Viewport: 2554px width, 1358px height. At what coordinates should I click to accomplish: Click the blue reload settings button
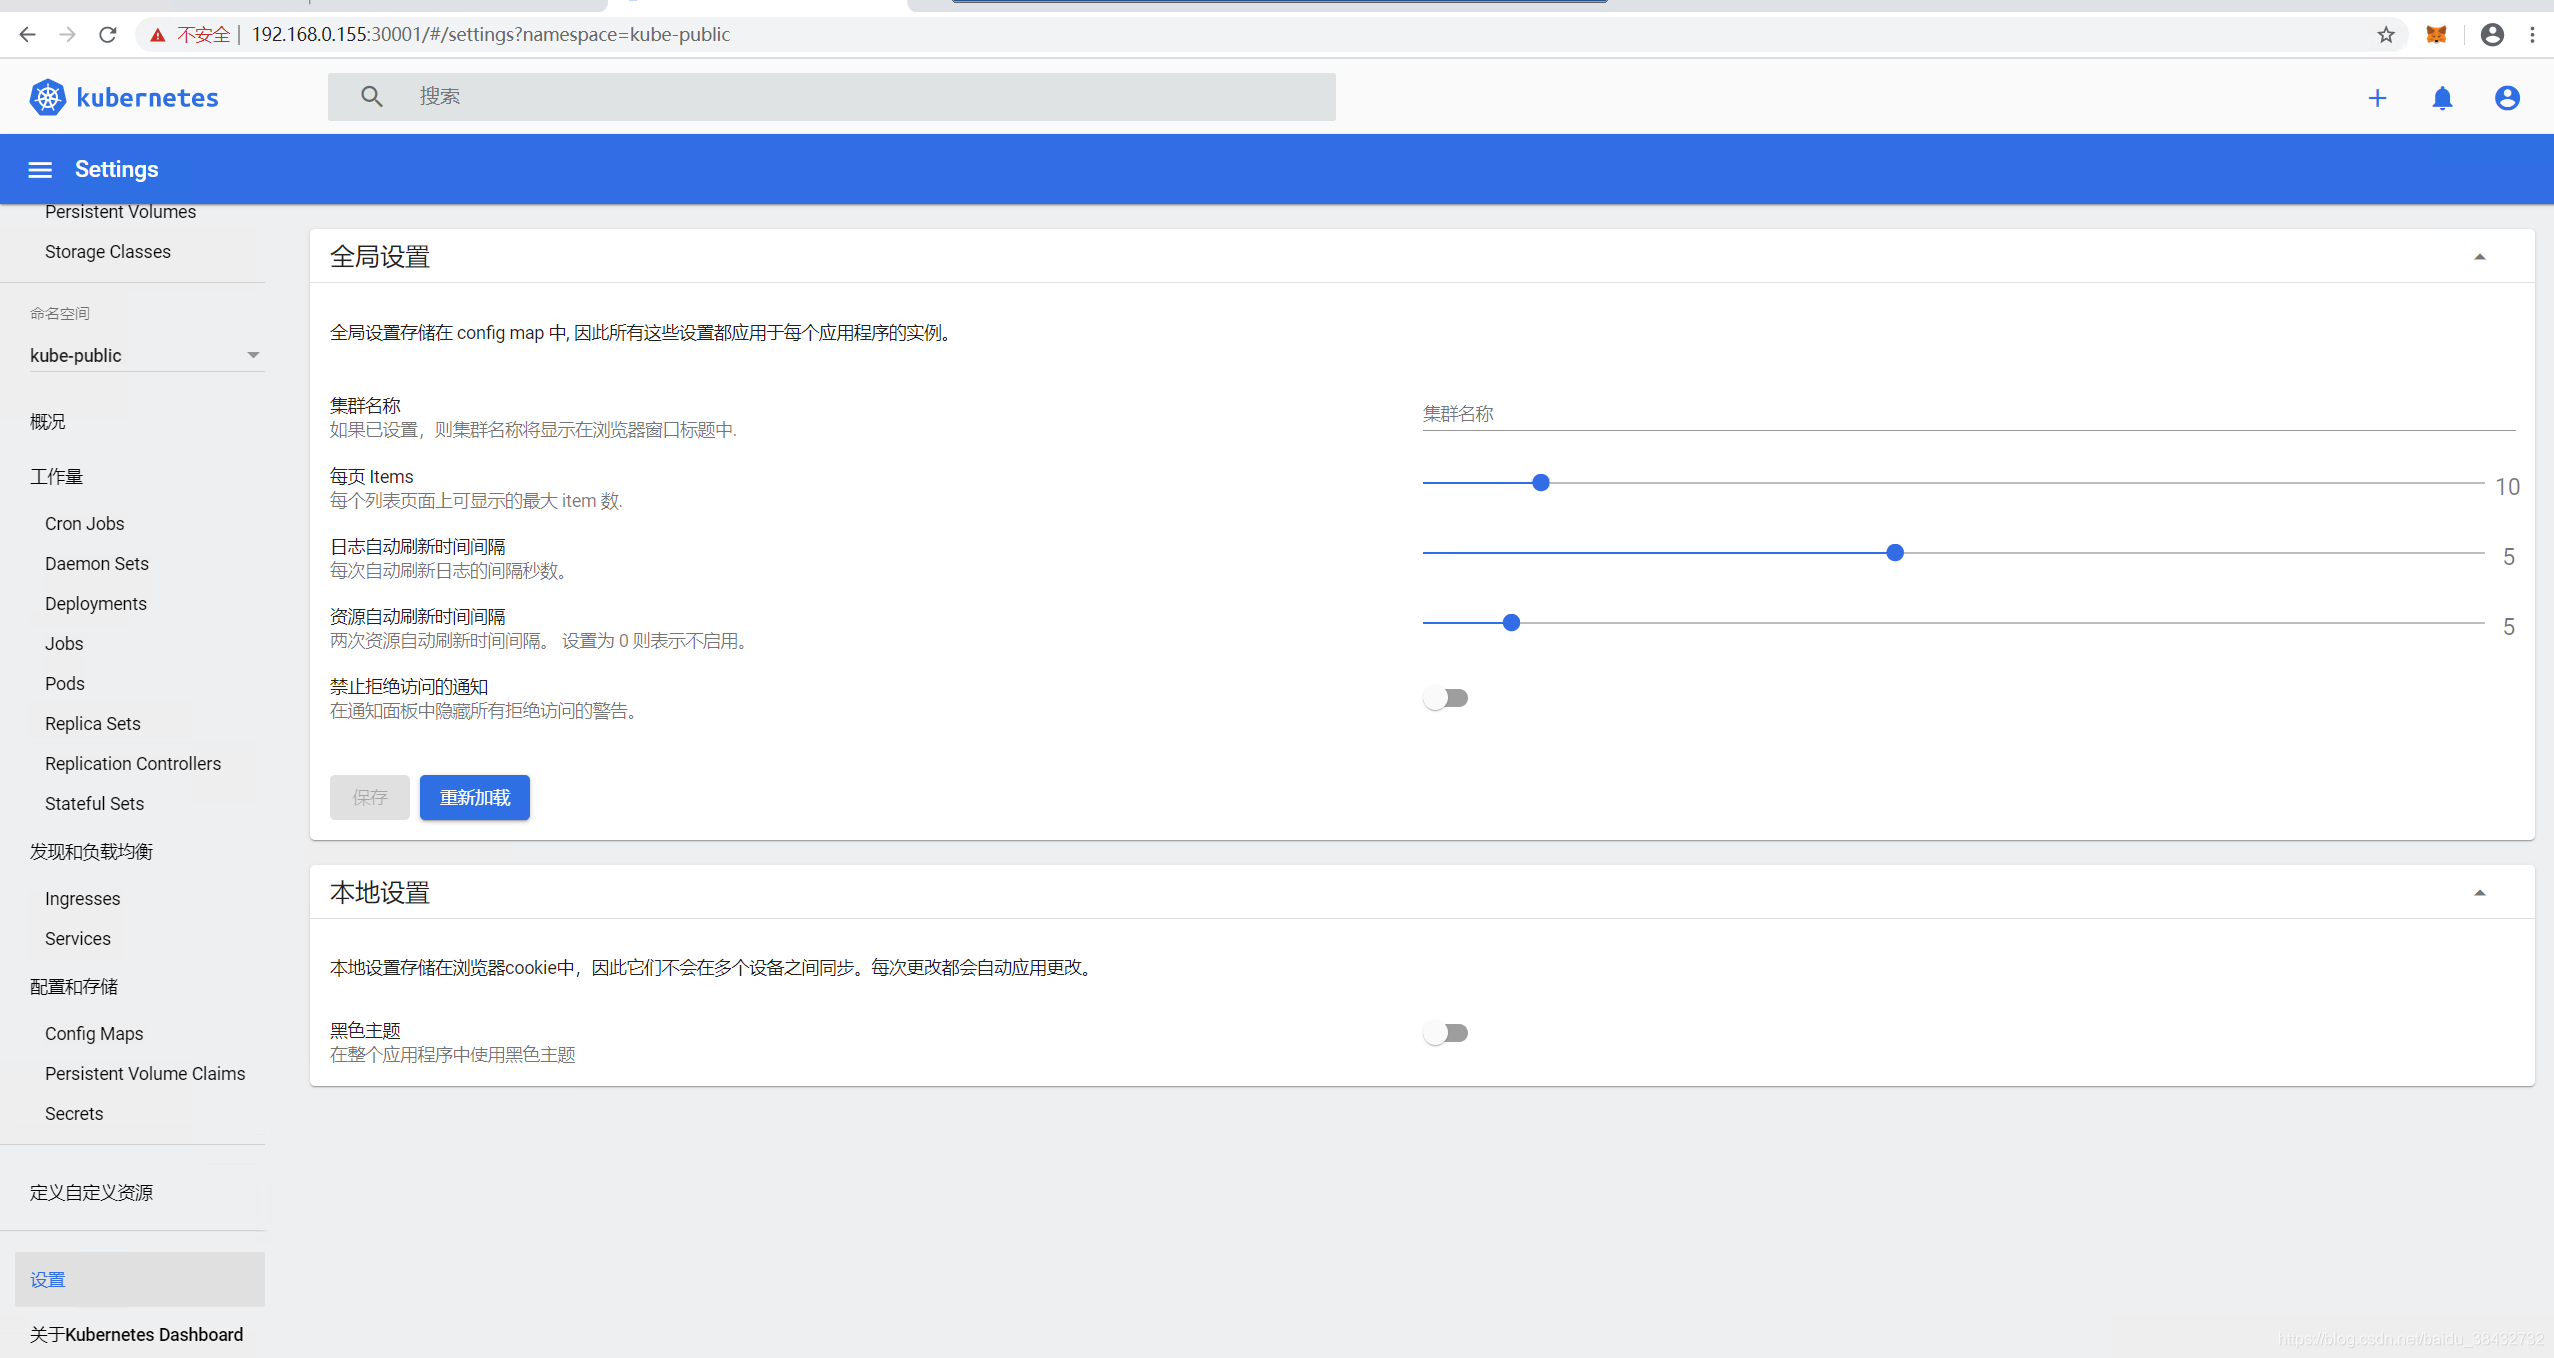[474, 797]
